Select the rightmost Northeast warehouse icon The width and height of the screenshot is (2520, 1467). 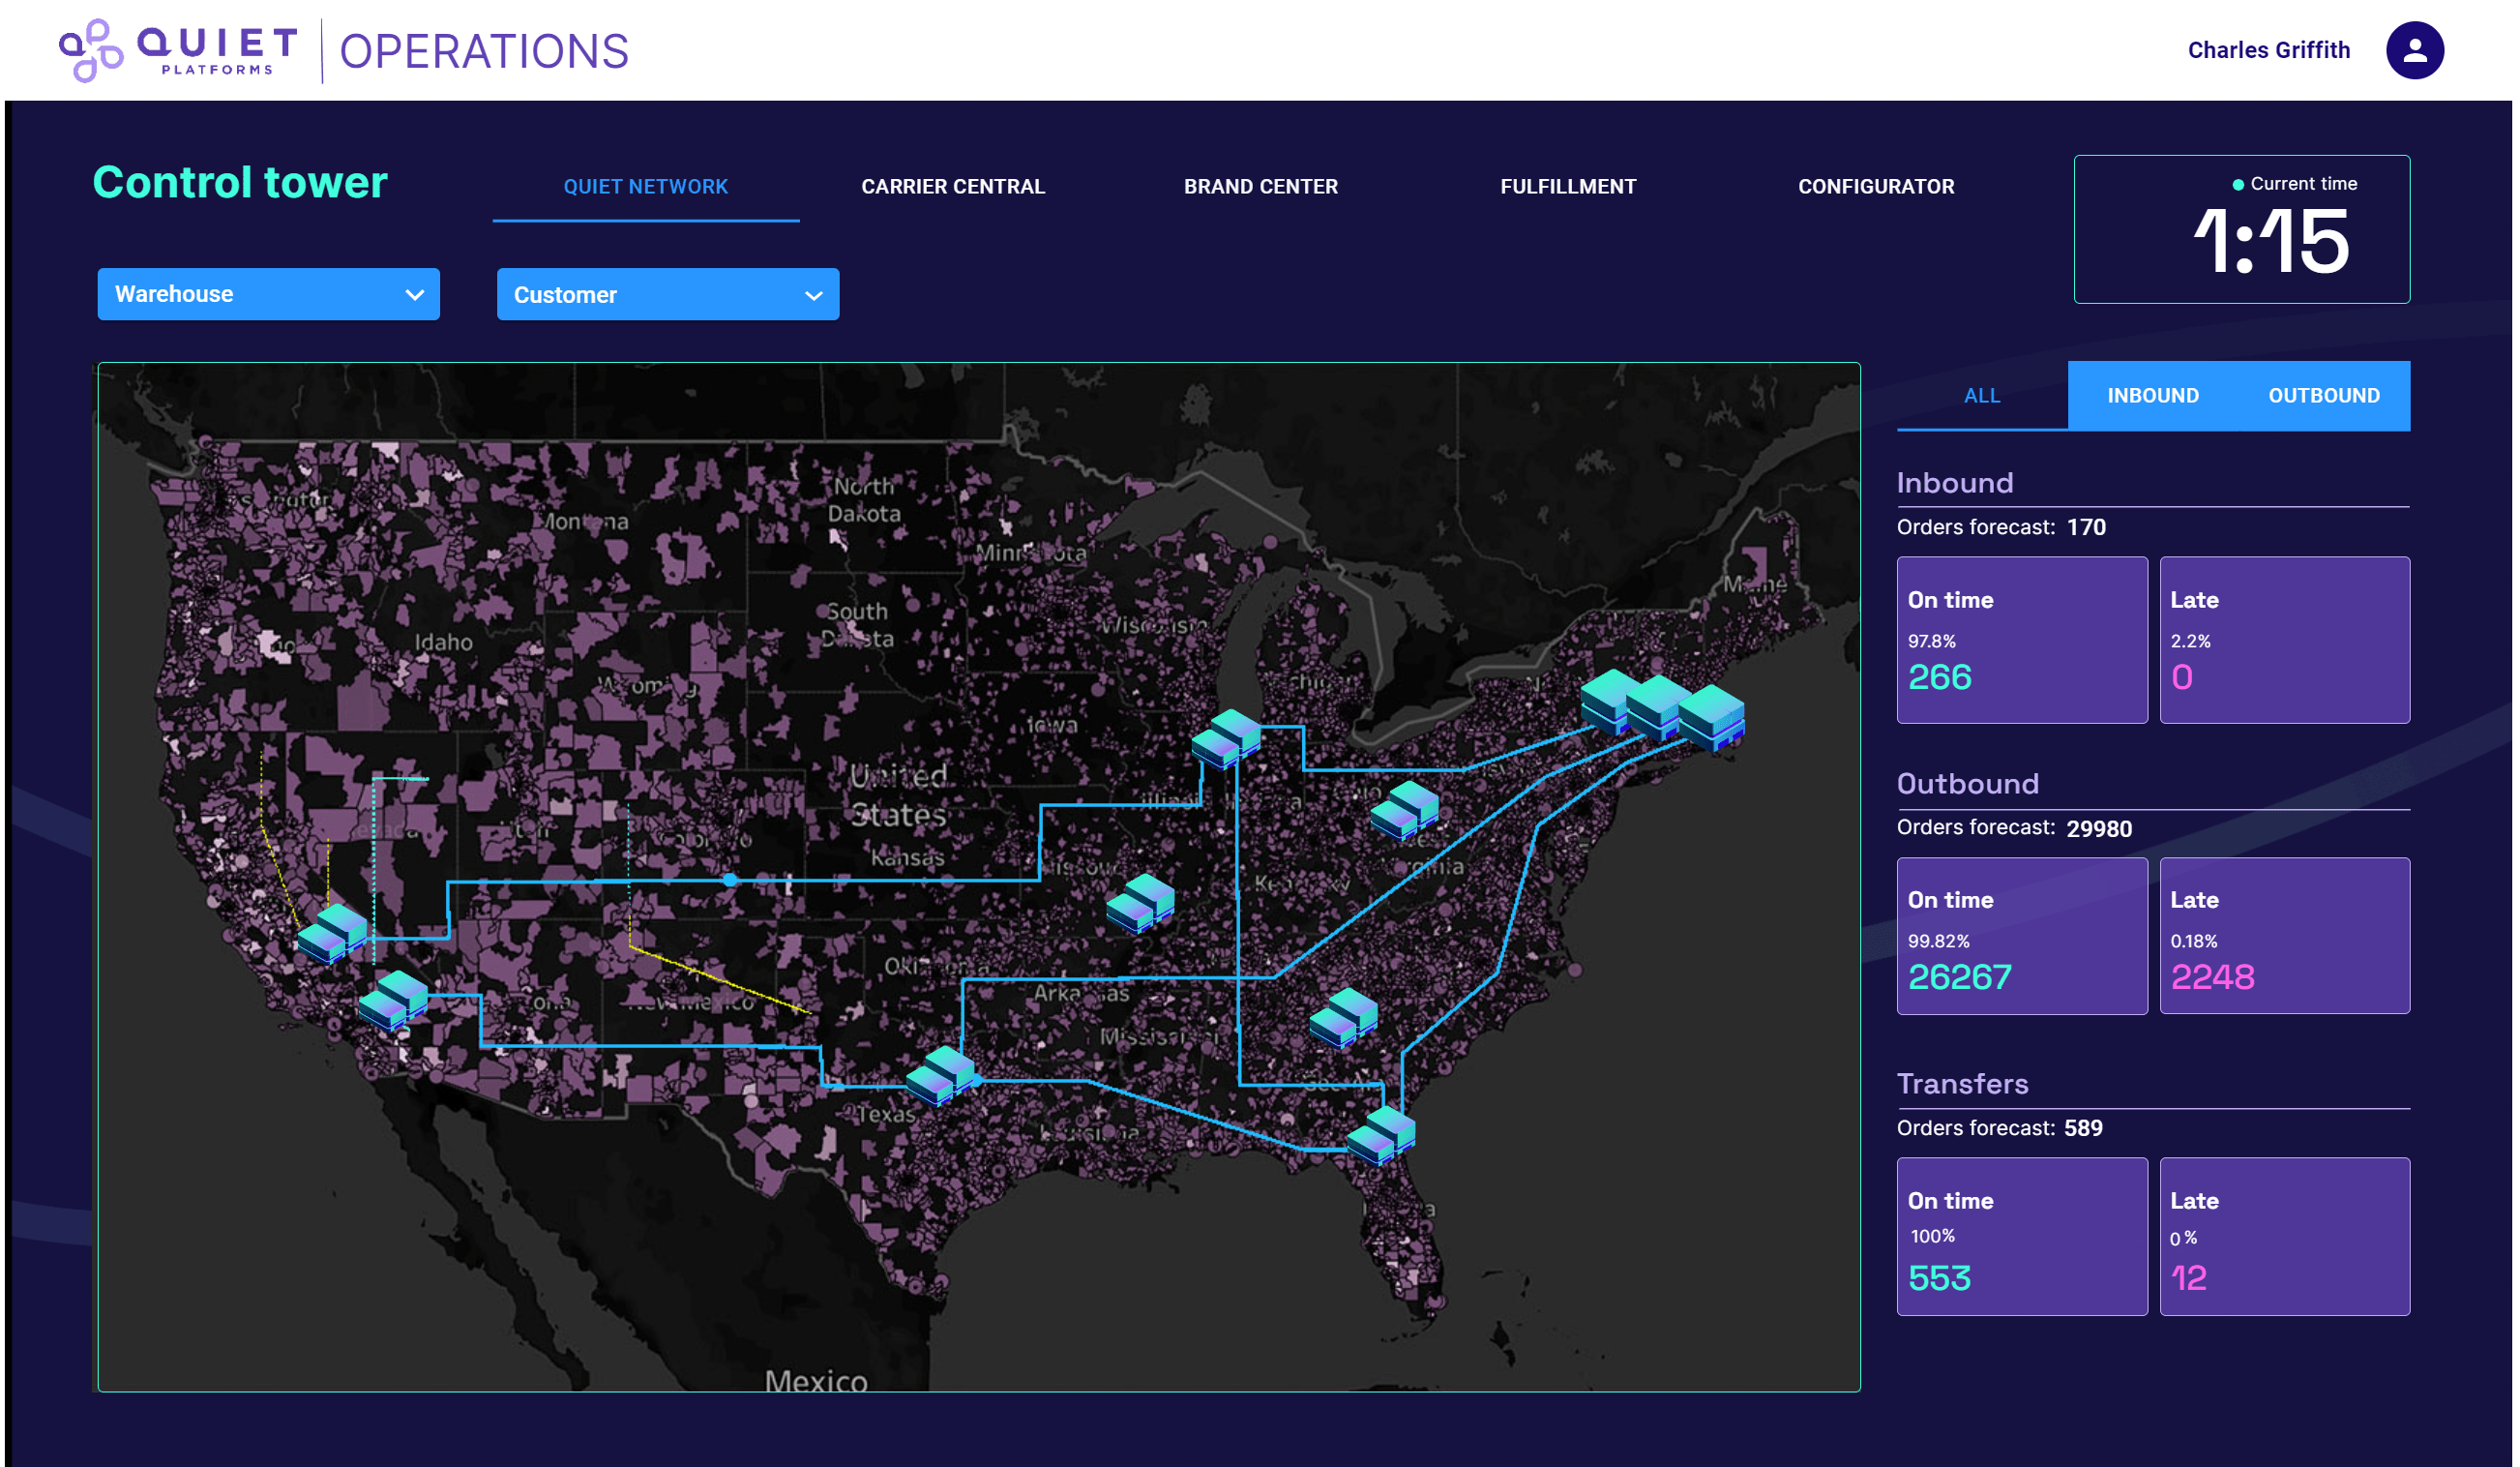tap(1711, 717)
